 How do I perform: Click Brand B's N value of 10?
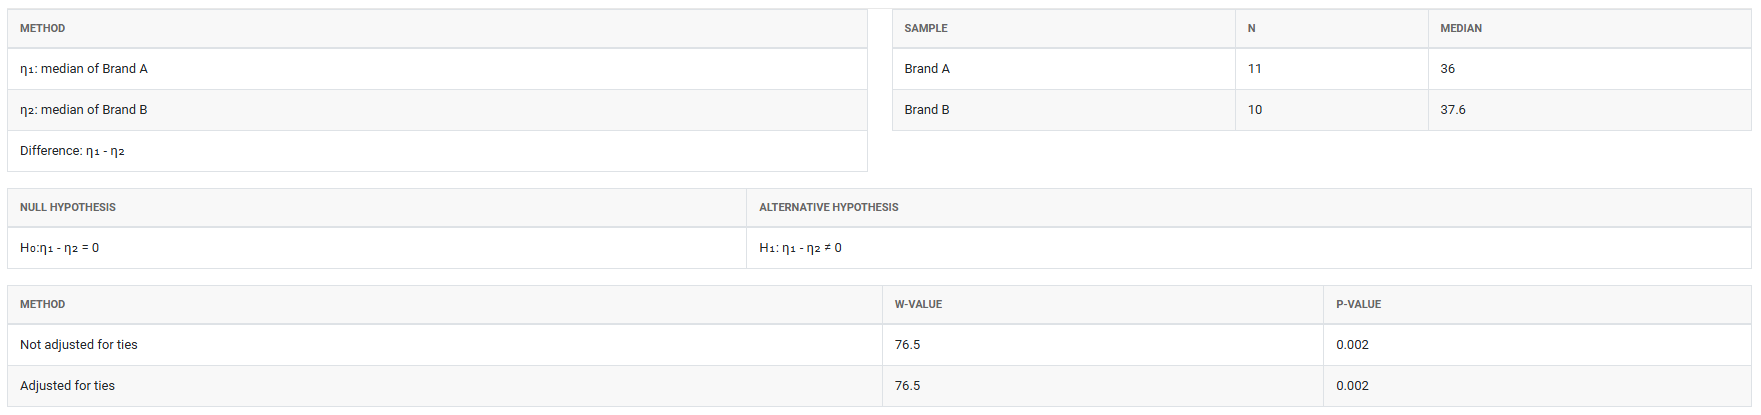(x=1255, y=110)
